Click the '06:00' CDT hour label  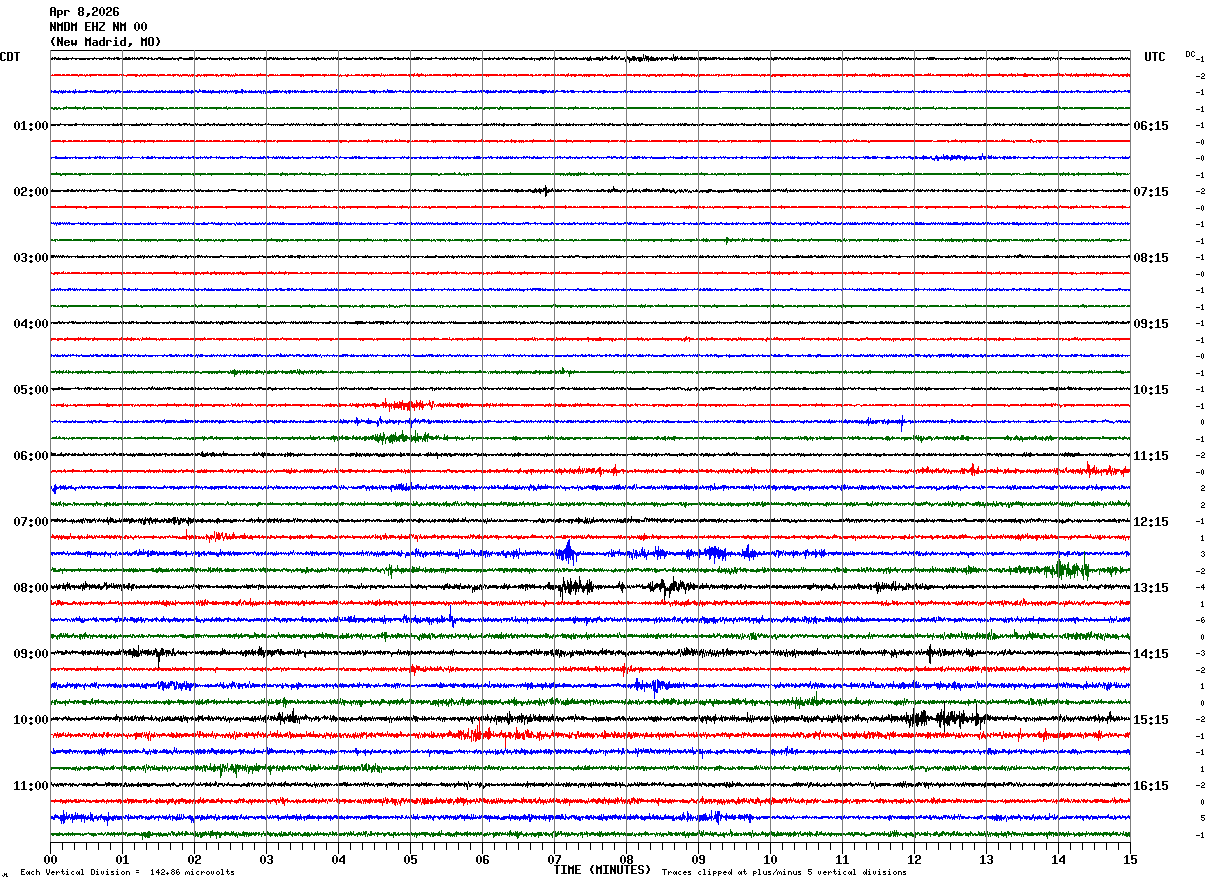pos(31,456)
